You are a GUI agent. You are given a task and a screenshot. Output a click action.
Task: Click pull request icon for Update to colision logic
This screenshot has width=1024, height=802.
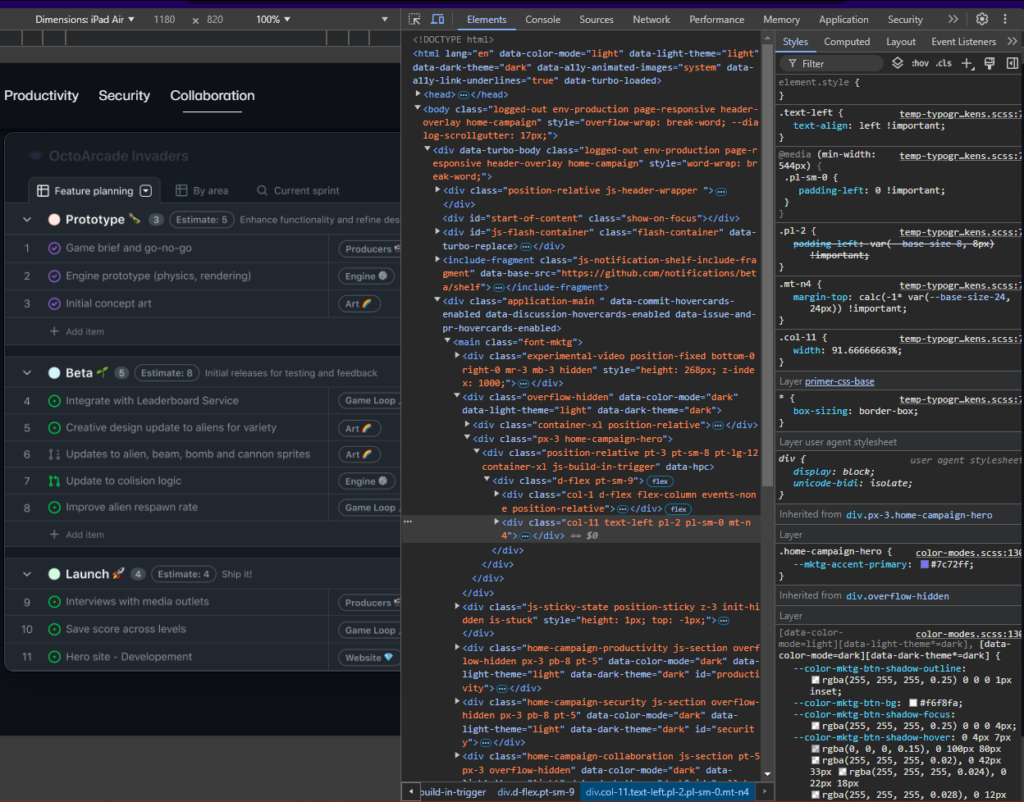[x=55, y=481]
